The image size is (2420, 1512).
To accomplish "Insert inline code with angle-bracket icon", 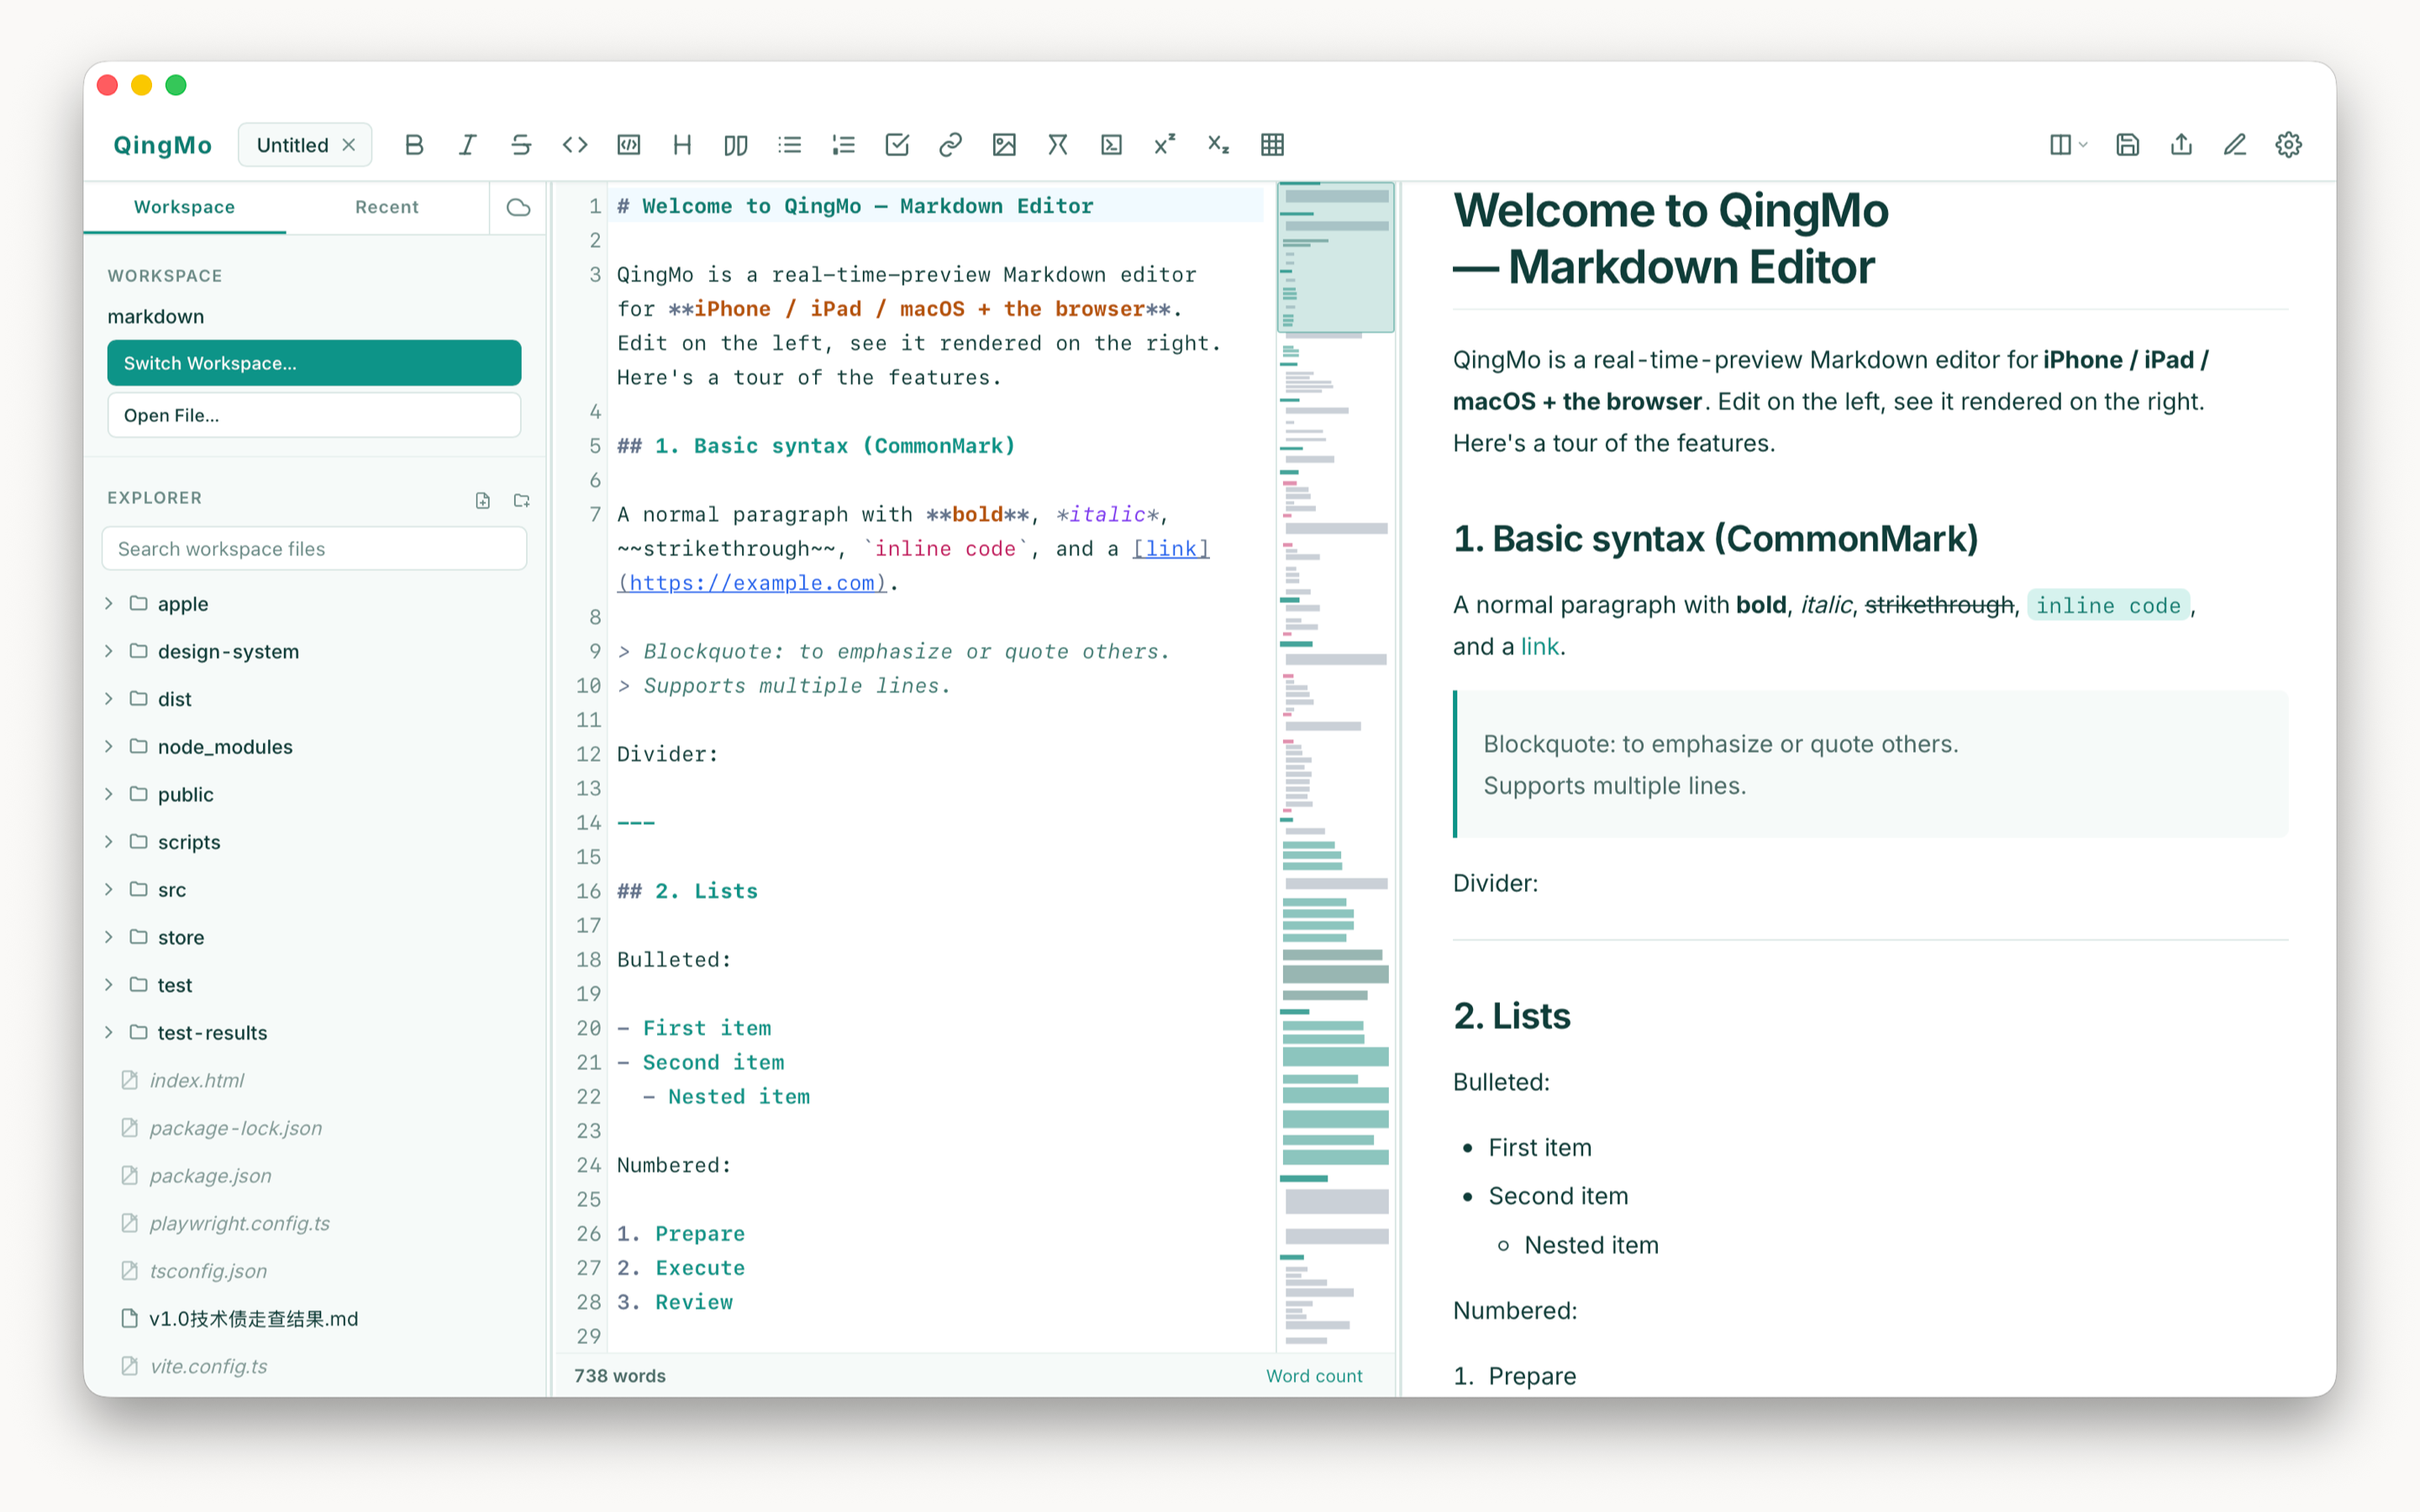I will point(575,145).
